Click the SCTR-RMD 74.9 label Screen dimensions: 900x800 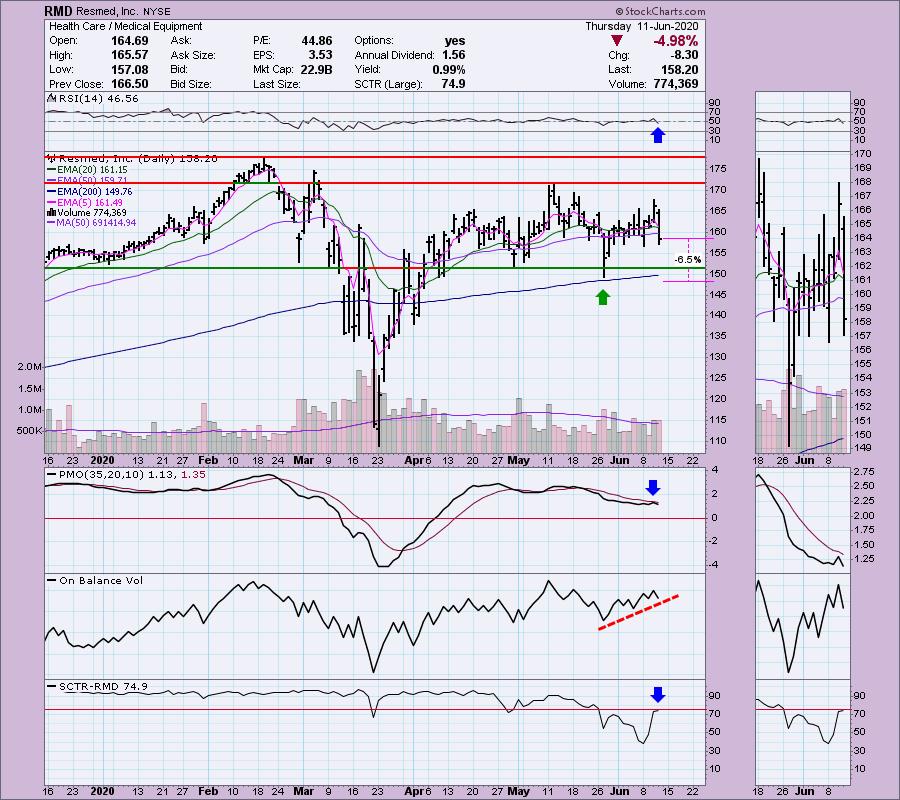98,686
